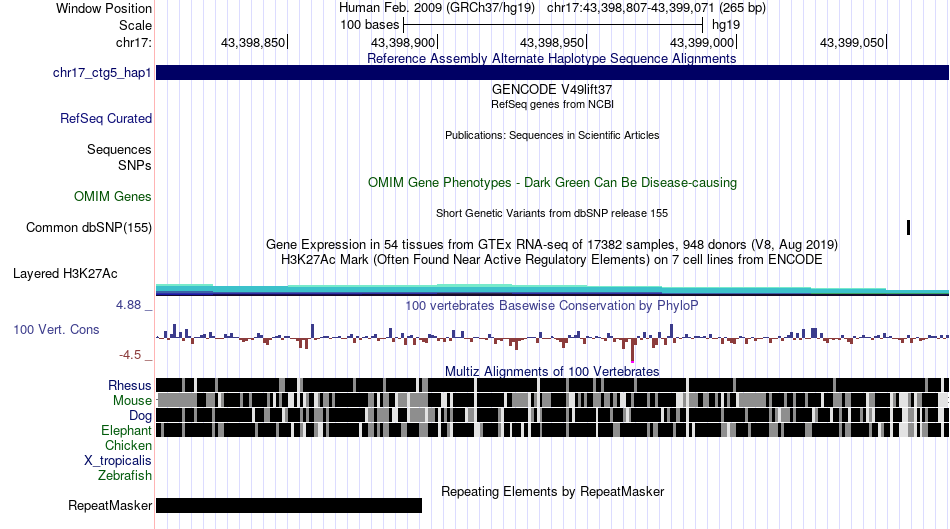Click the 100 Vert. Cons label
Screen dimensions: 950x529
click(56, 329)
